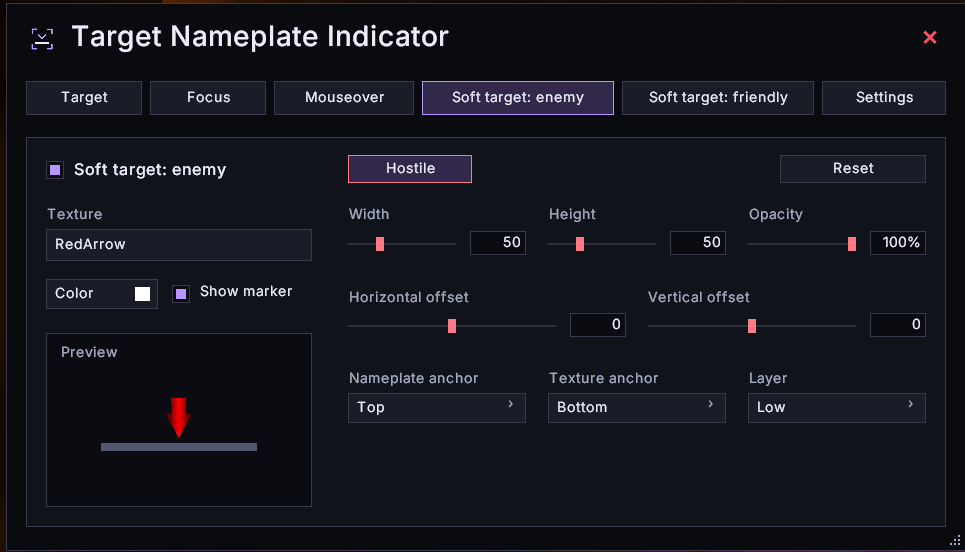This screenshot has height=552, width=965.
Task: Expand the Layer dropdown set to Low
Action: 837,408
